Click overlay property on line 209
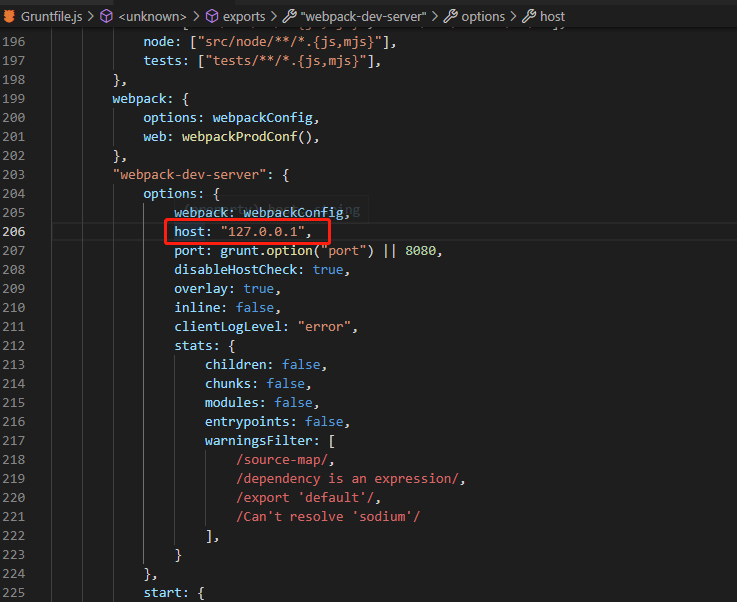 coord(201,289)
